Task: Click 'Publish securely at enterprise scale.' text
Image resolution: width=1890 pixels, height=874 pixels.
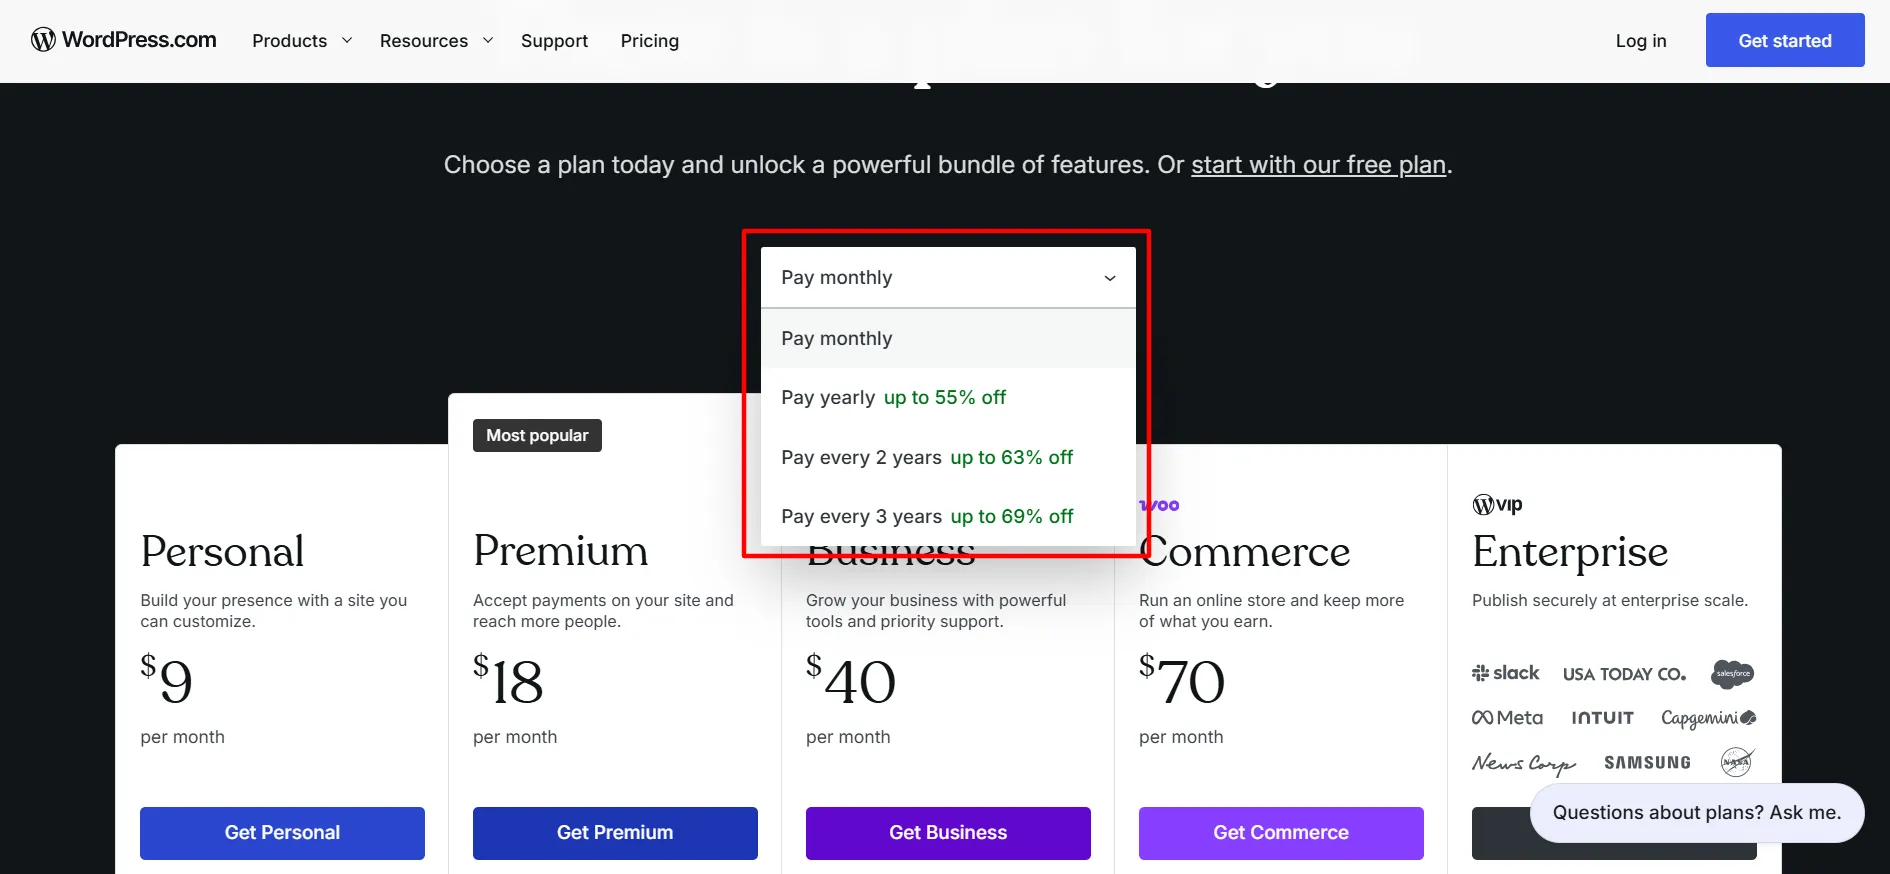Action: point(1610,601)
